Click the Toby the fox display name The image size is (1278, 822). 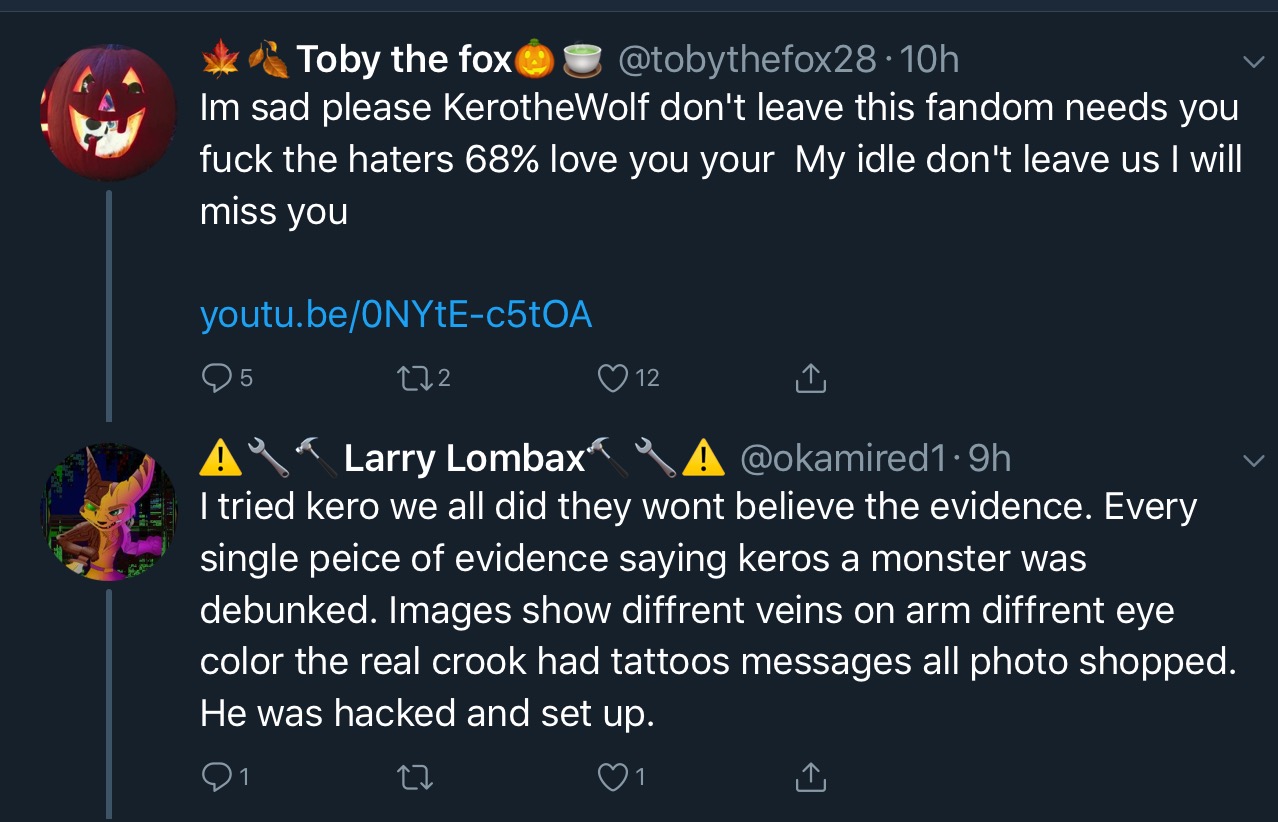point(404,60)
